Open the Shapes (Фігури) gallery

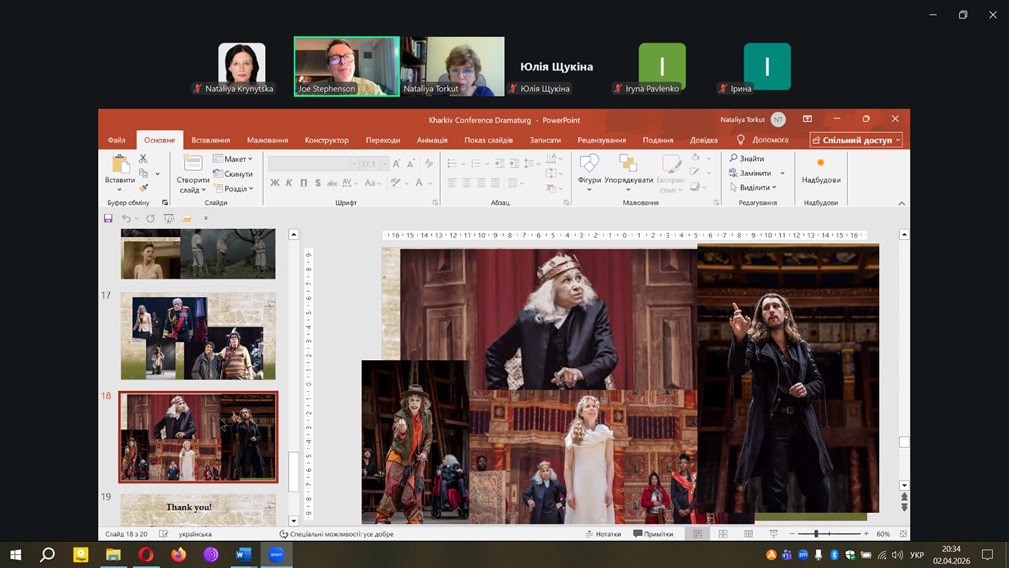[x=589, y=165]
